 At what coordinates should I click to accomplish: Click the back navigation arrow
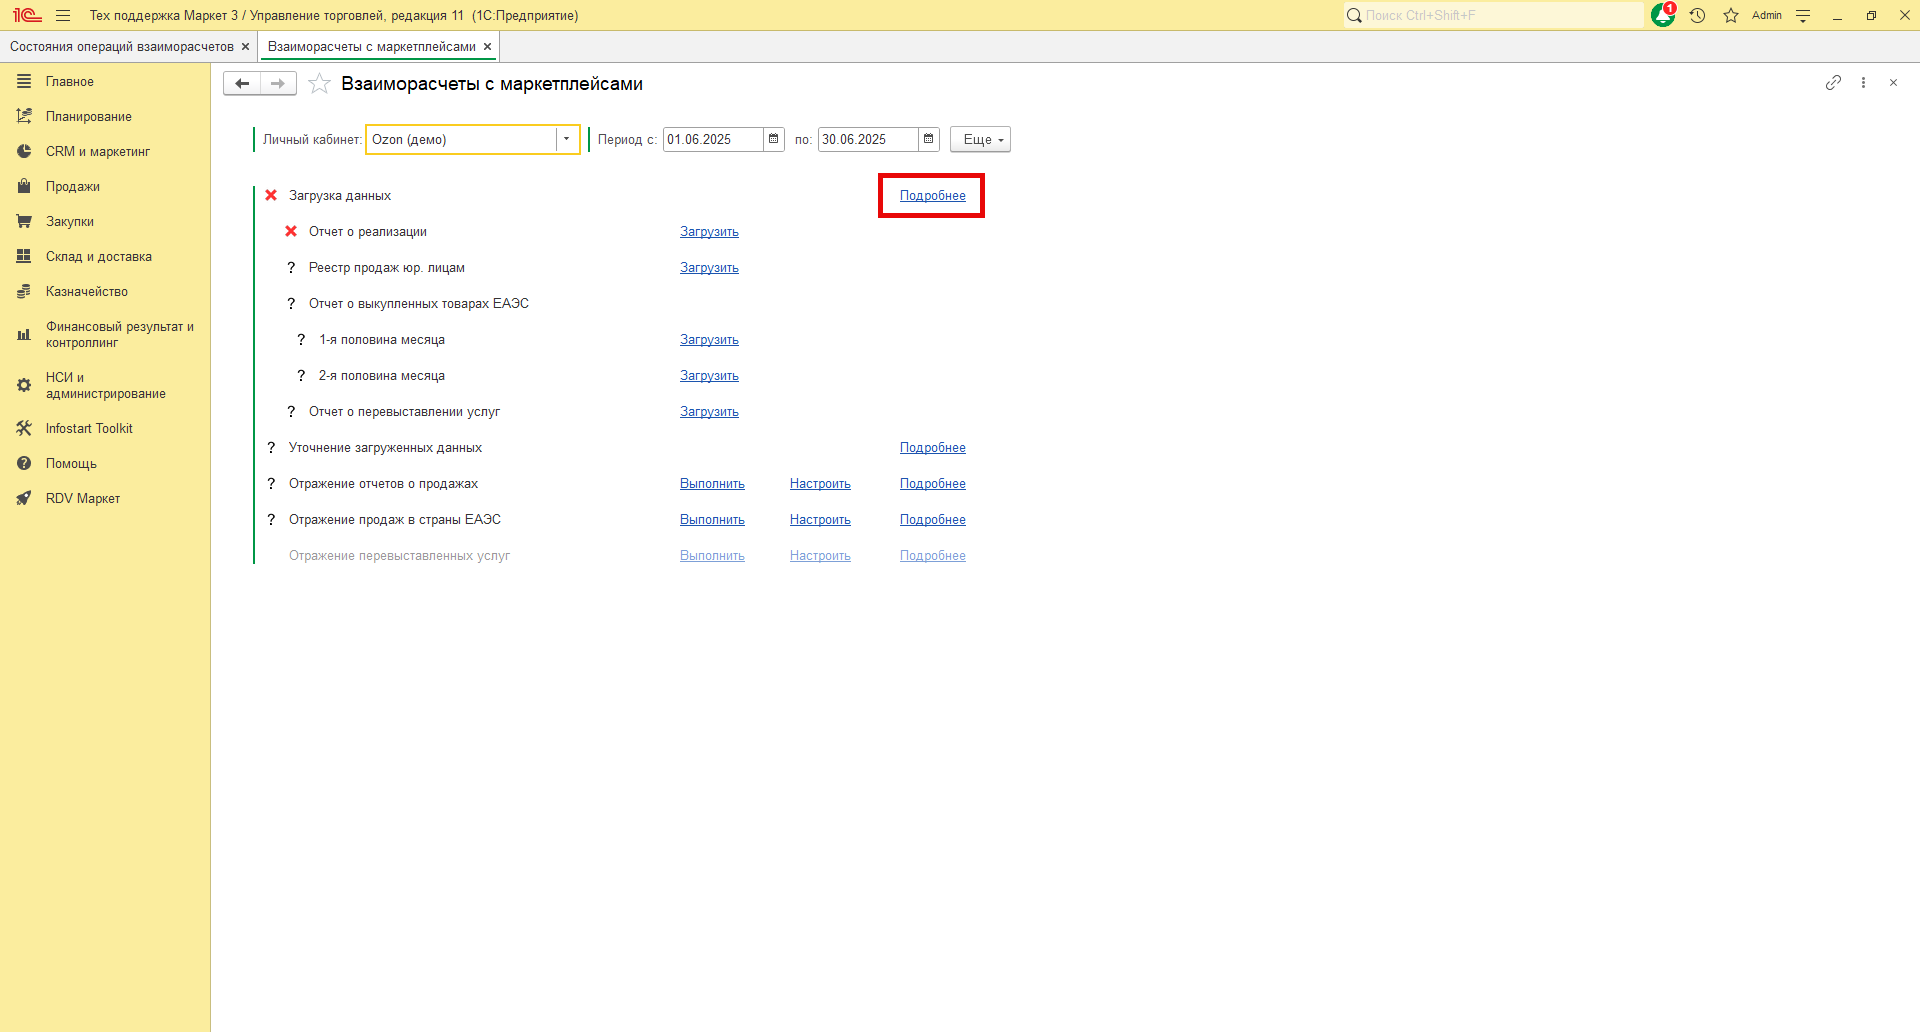(x=242, y=84)
